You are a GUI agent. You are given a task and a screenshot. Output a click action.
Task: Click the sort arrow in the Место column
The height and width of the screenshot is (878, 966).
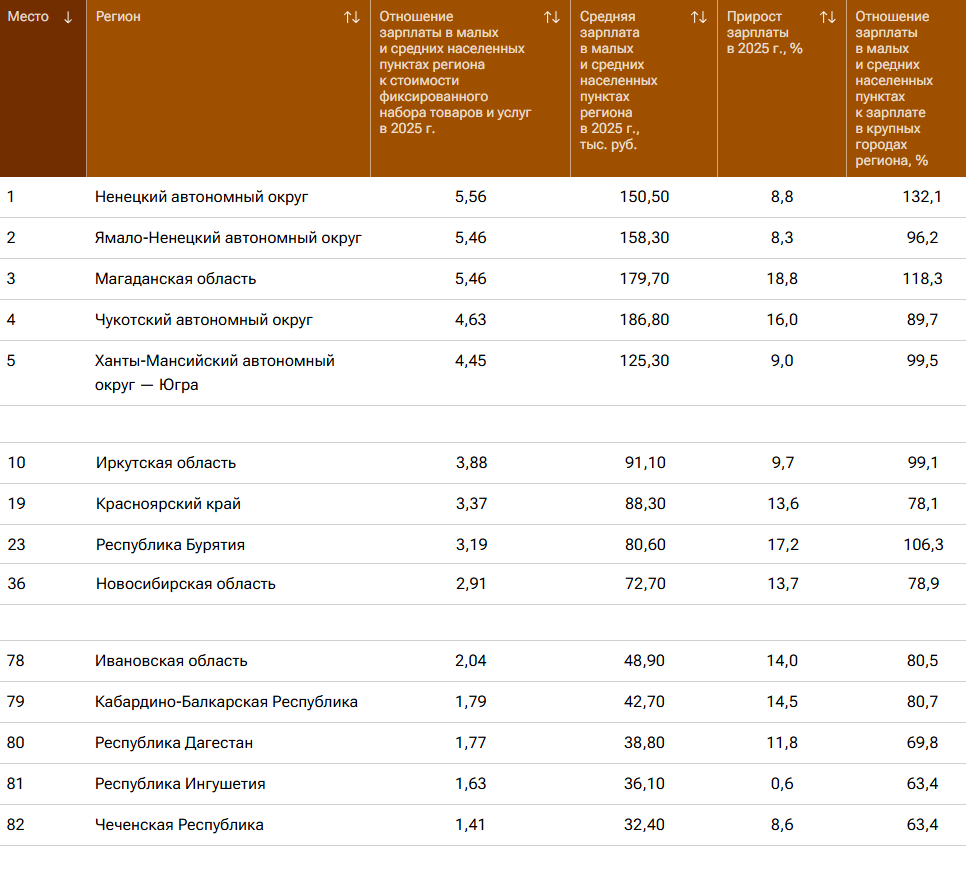click(x=68, y=17)
